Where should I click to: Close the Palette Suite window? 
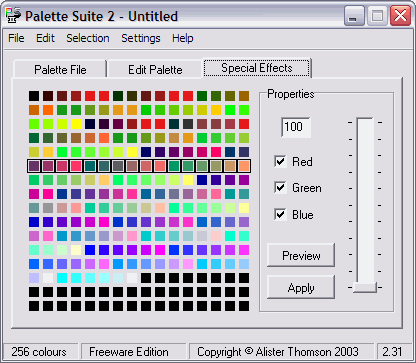point(400,16)
